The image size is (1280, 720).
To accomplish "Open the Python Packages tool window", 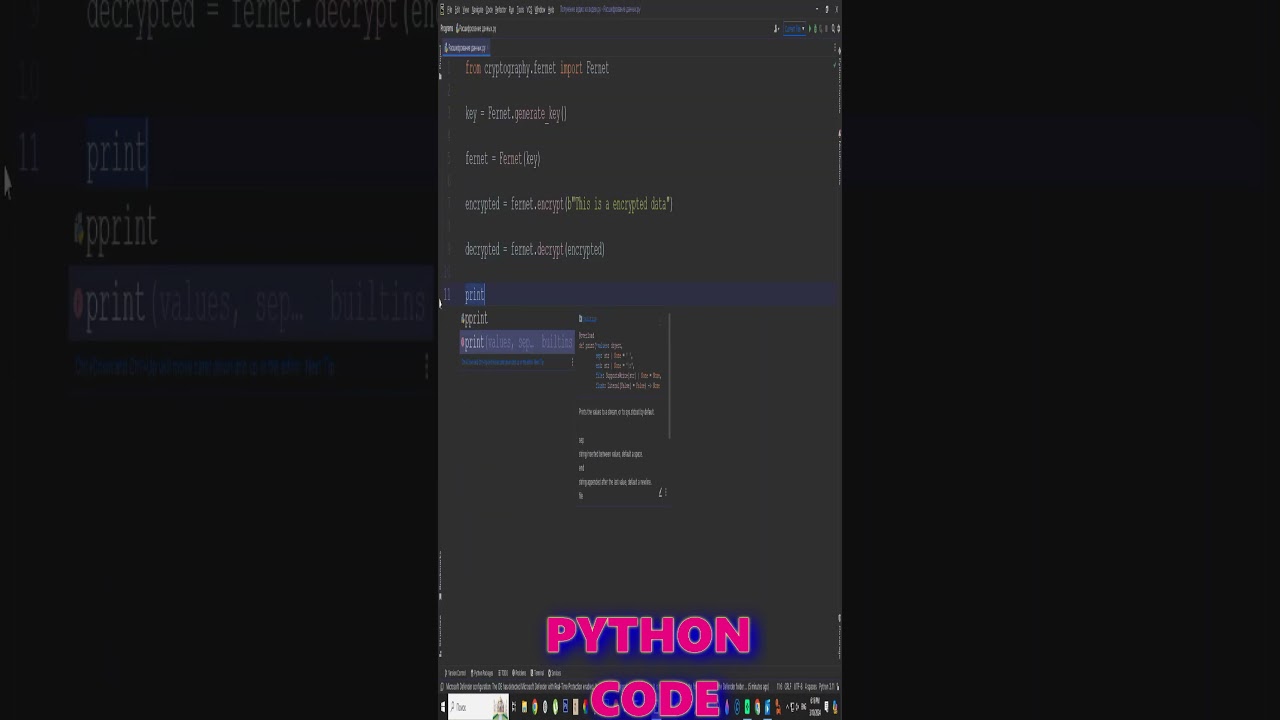I will coord(482,673).
